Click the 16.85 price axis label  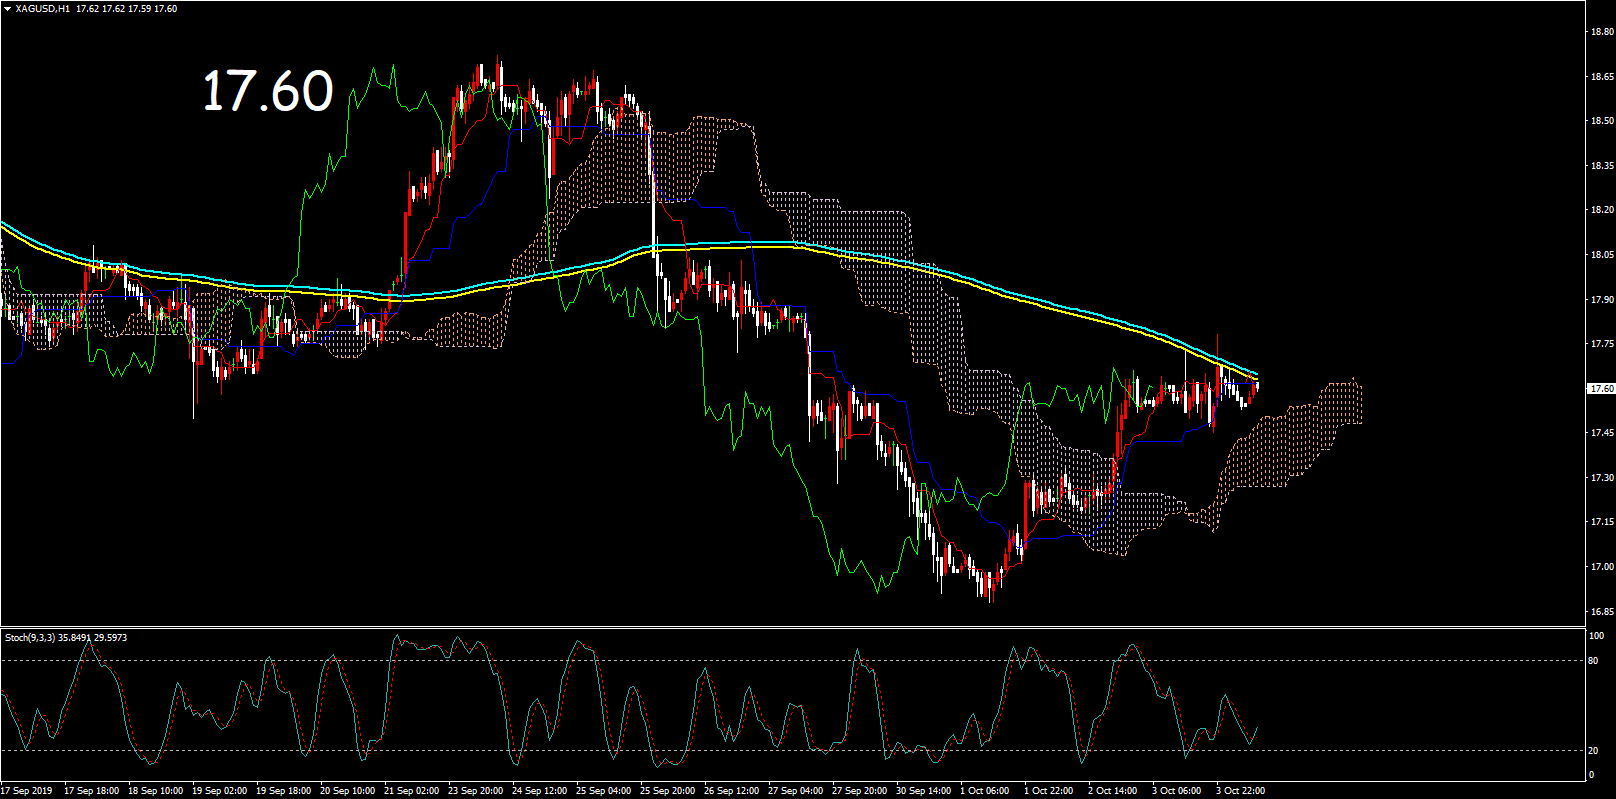[1602, 611]
